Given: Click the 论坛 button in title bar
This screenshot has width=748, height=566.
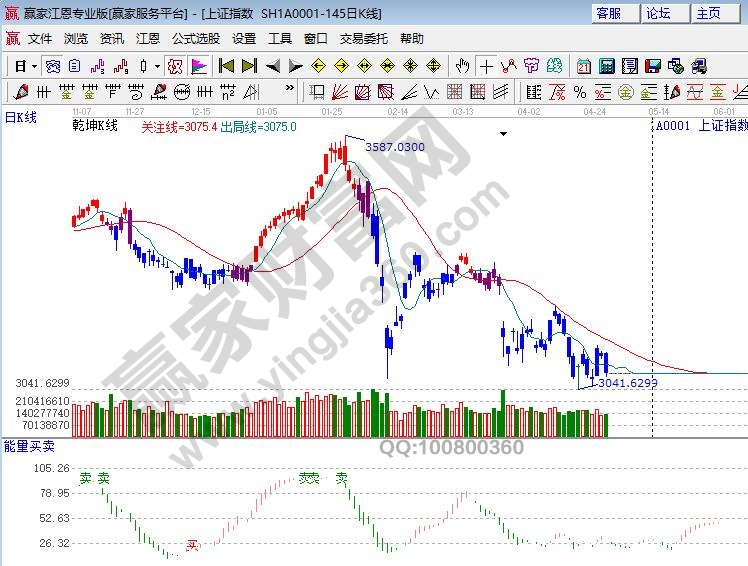Looking at the screenshot, I should tap(658, 13).
